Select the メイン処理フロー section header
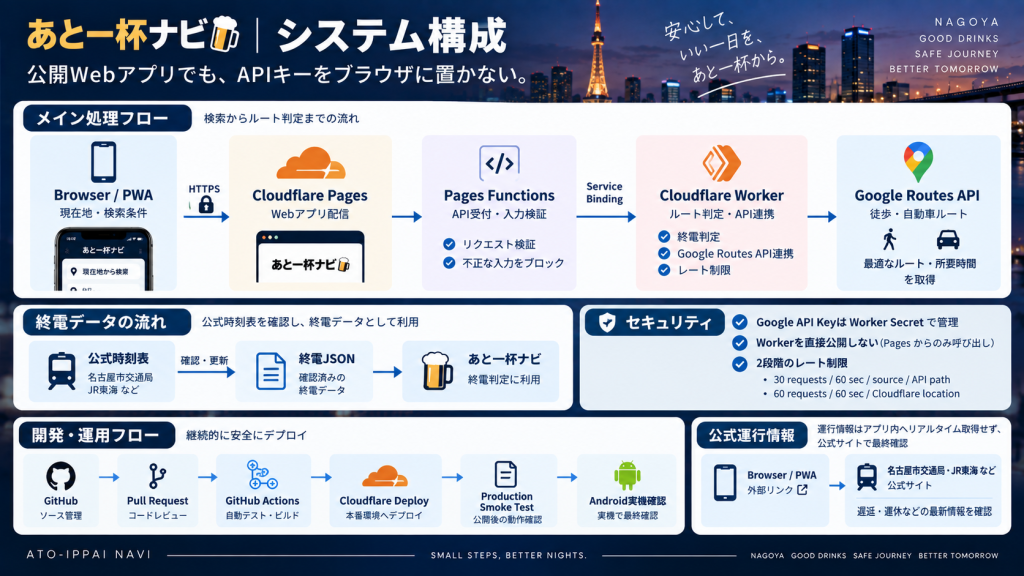The height and width of the screenshot is (576, 1024). point(107,118)
